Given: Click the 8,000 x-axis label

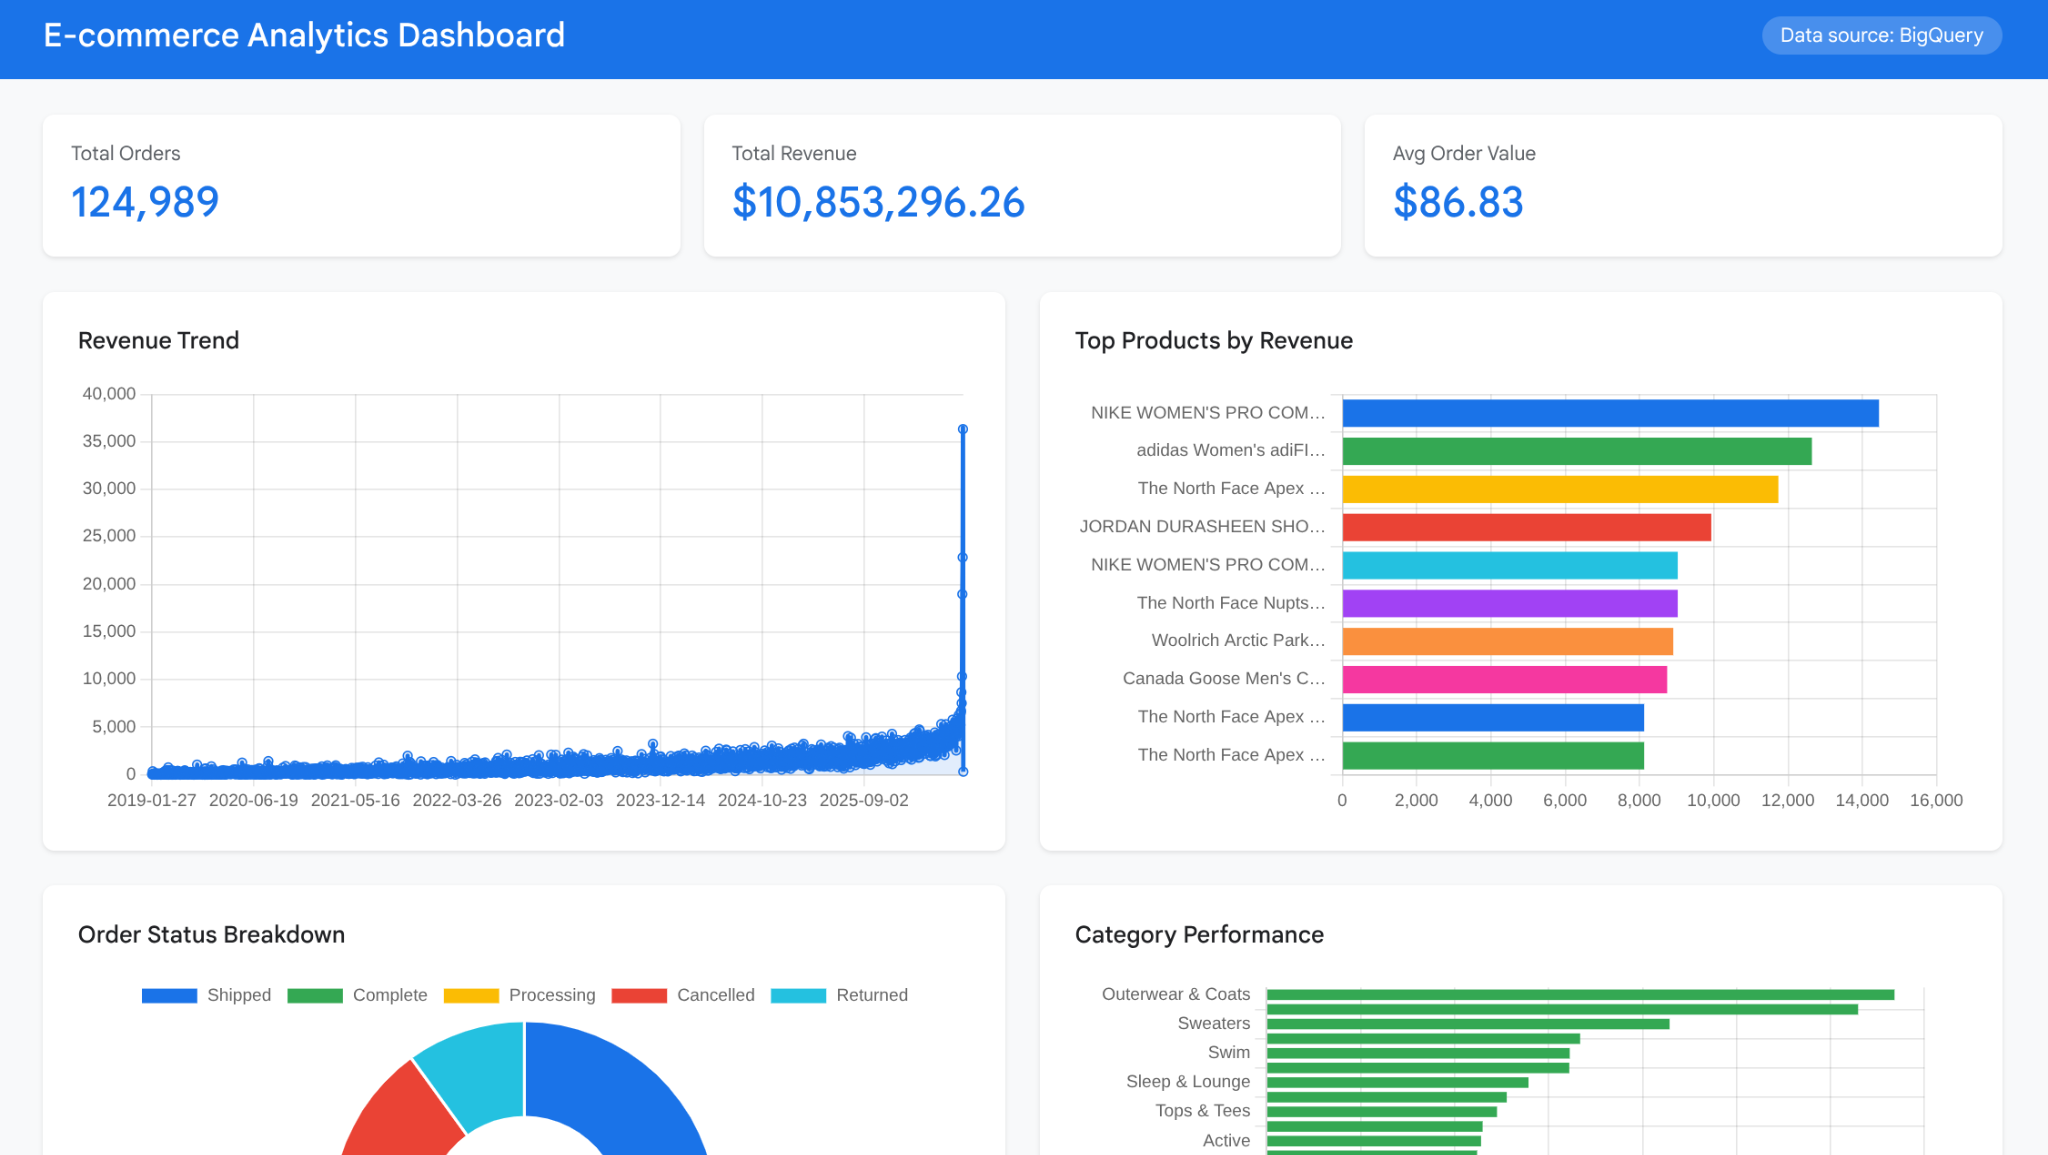Looking at the screenshot, I should pyautogui.click(x=1639, y=800).
